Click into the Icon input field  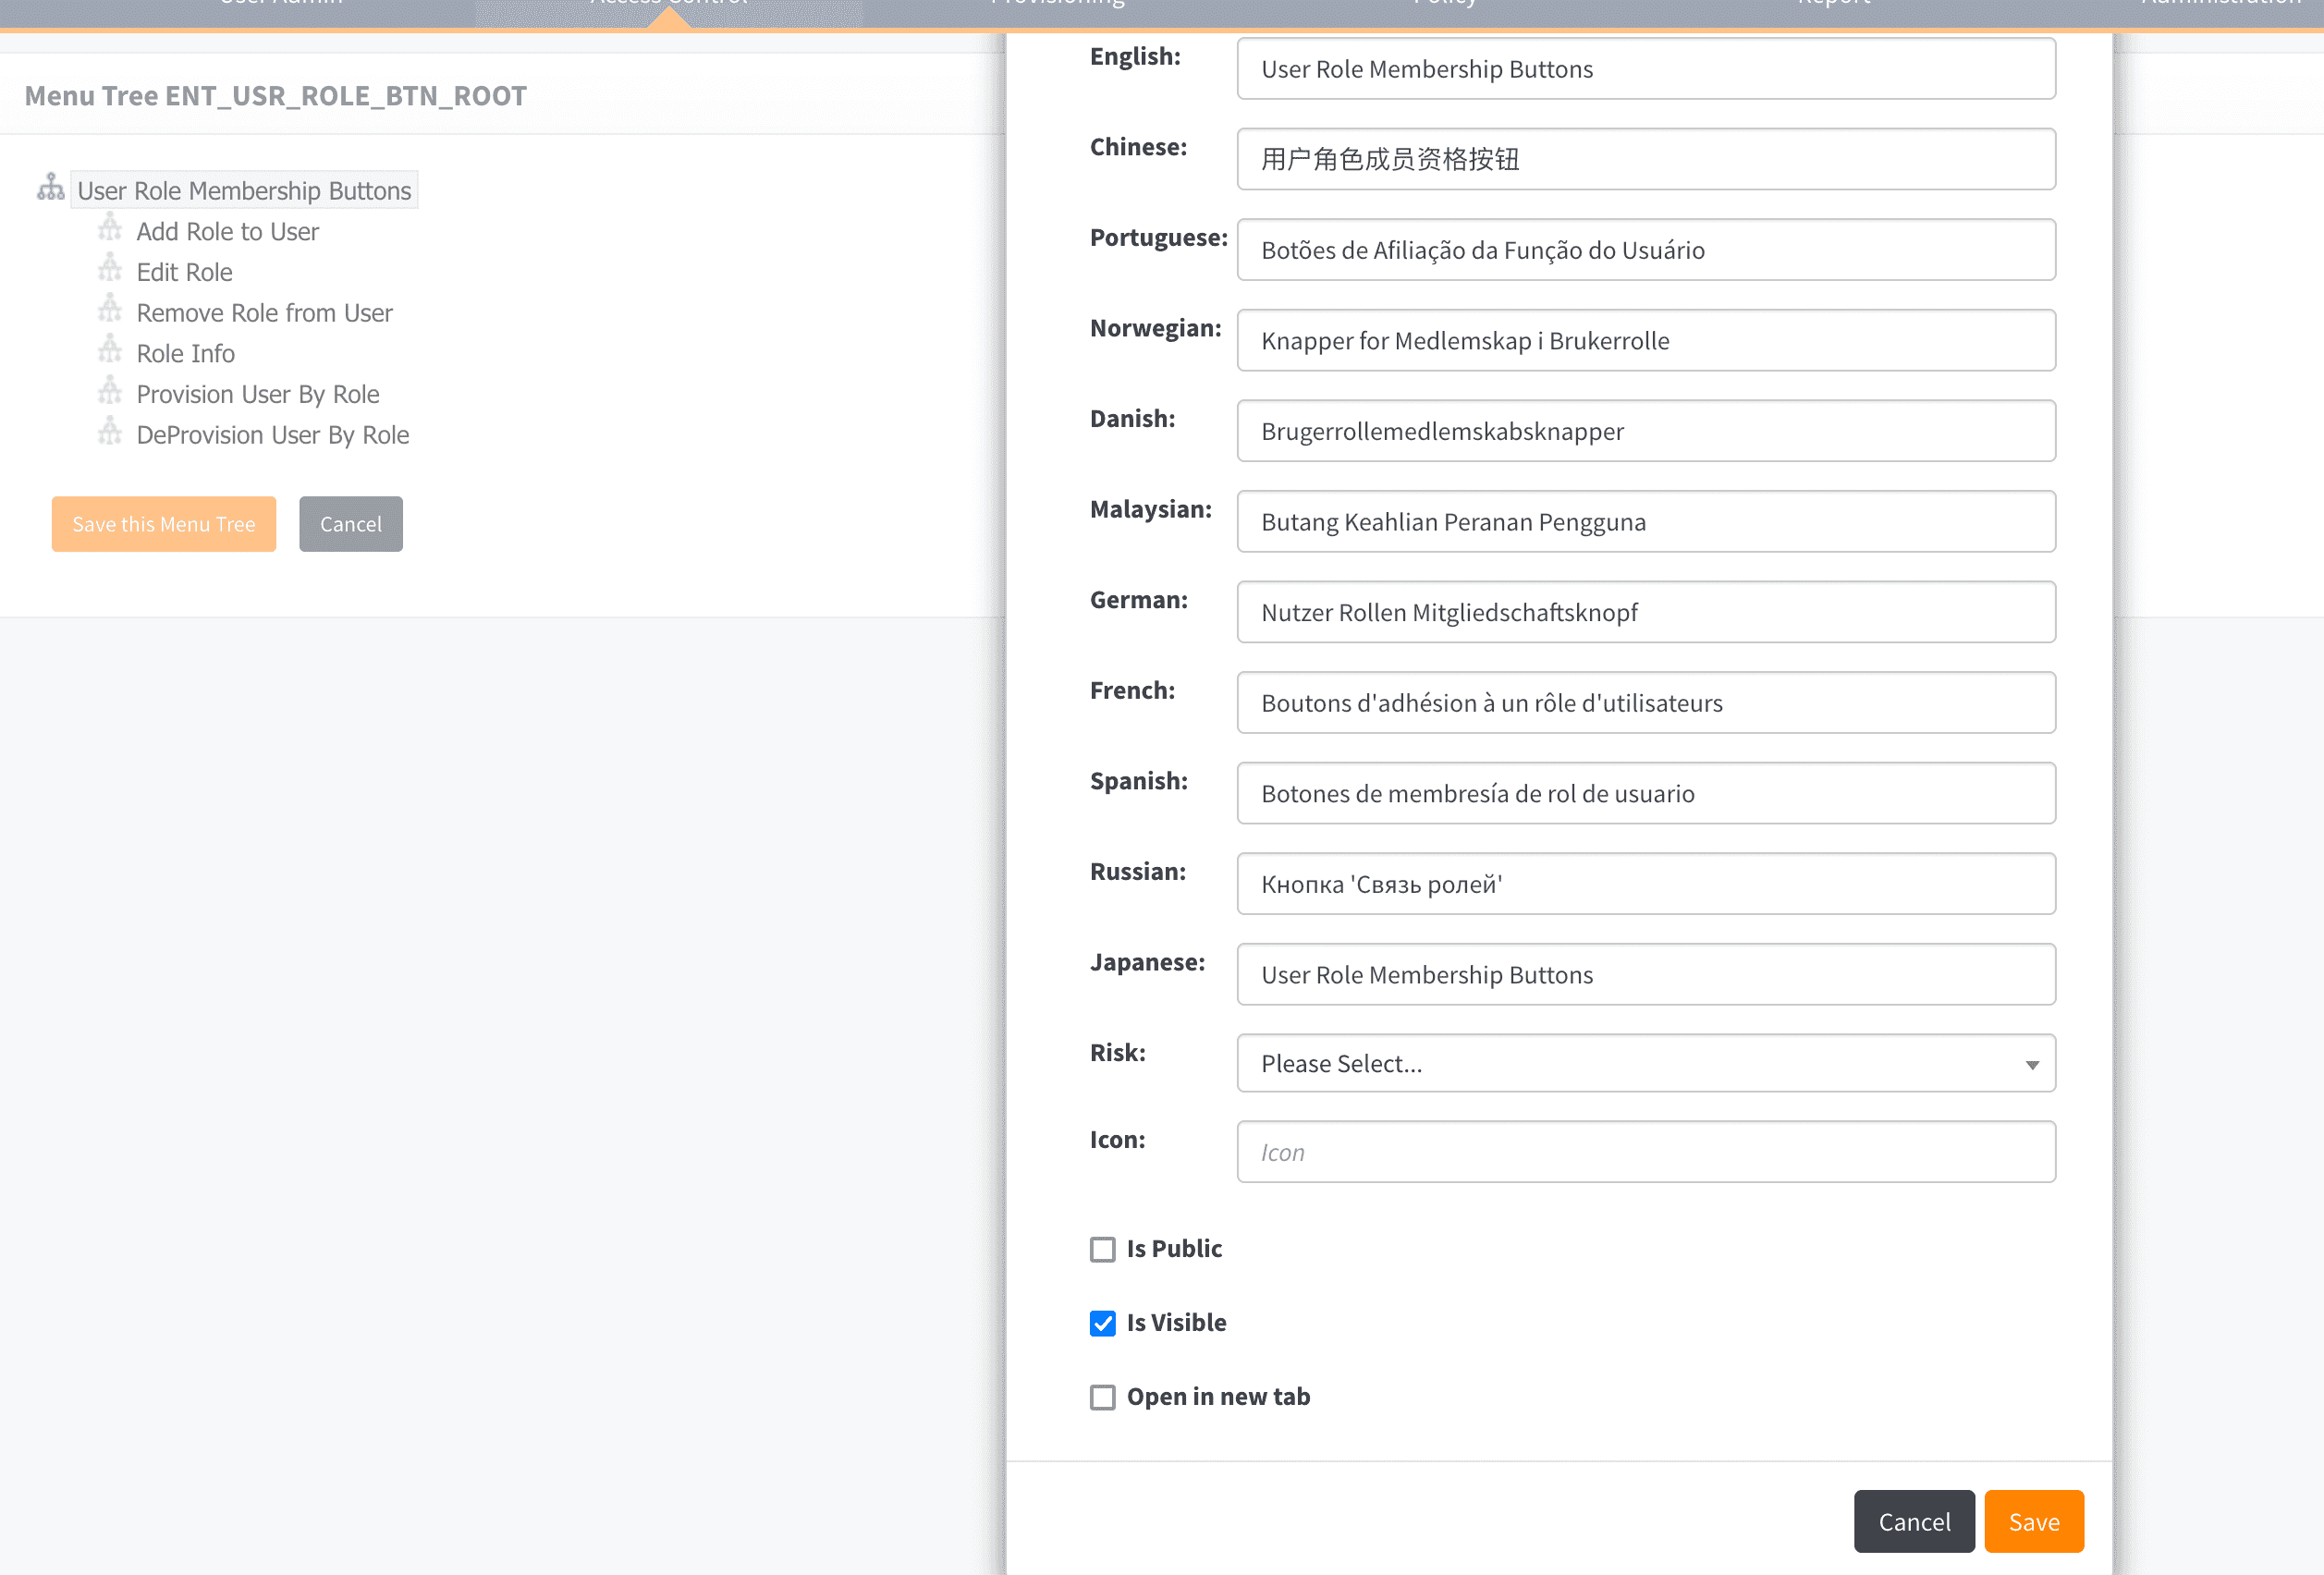coord(1645,1152)
